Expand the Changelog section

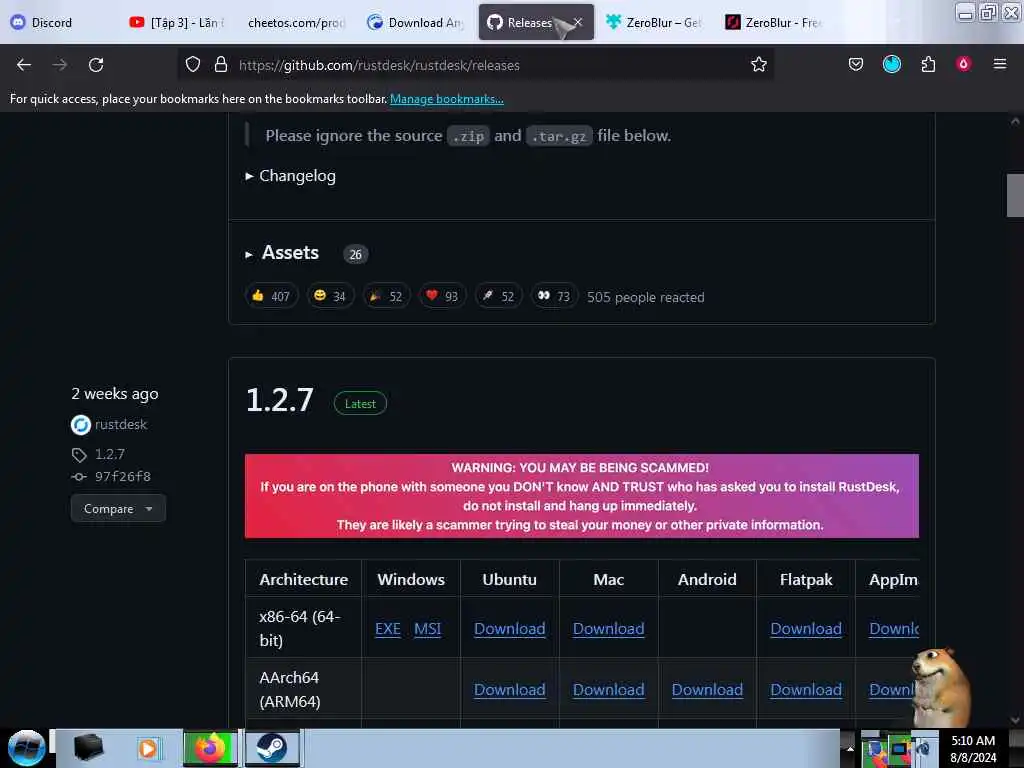[291, 176]
